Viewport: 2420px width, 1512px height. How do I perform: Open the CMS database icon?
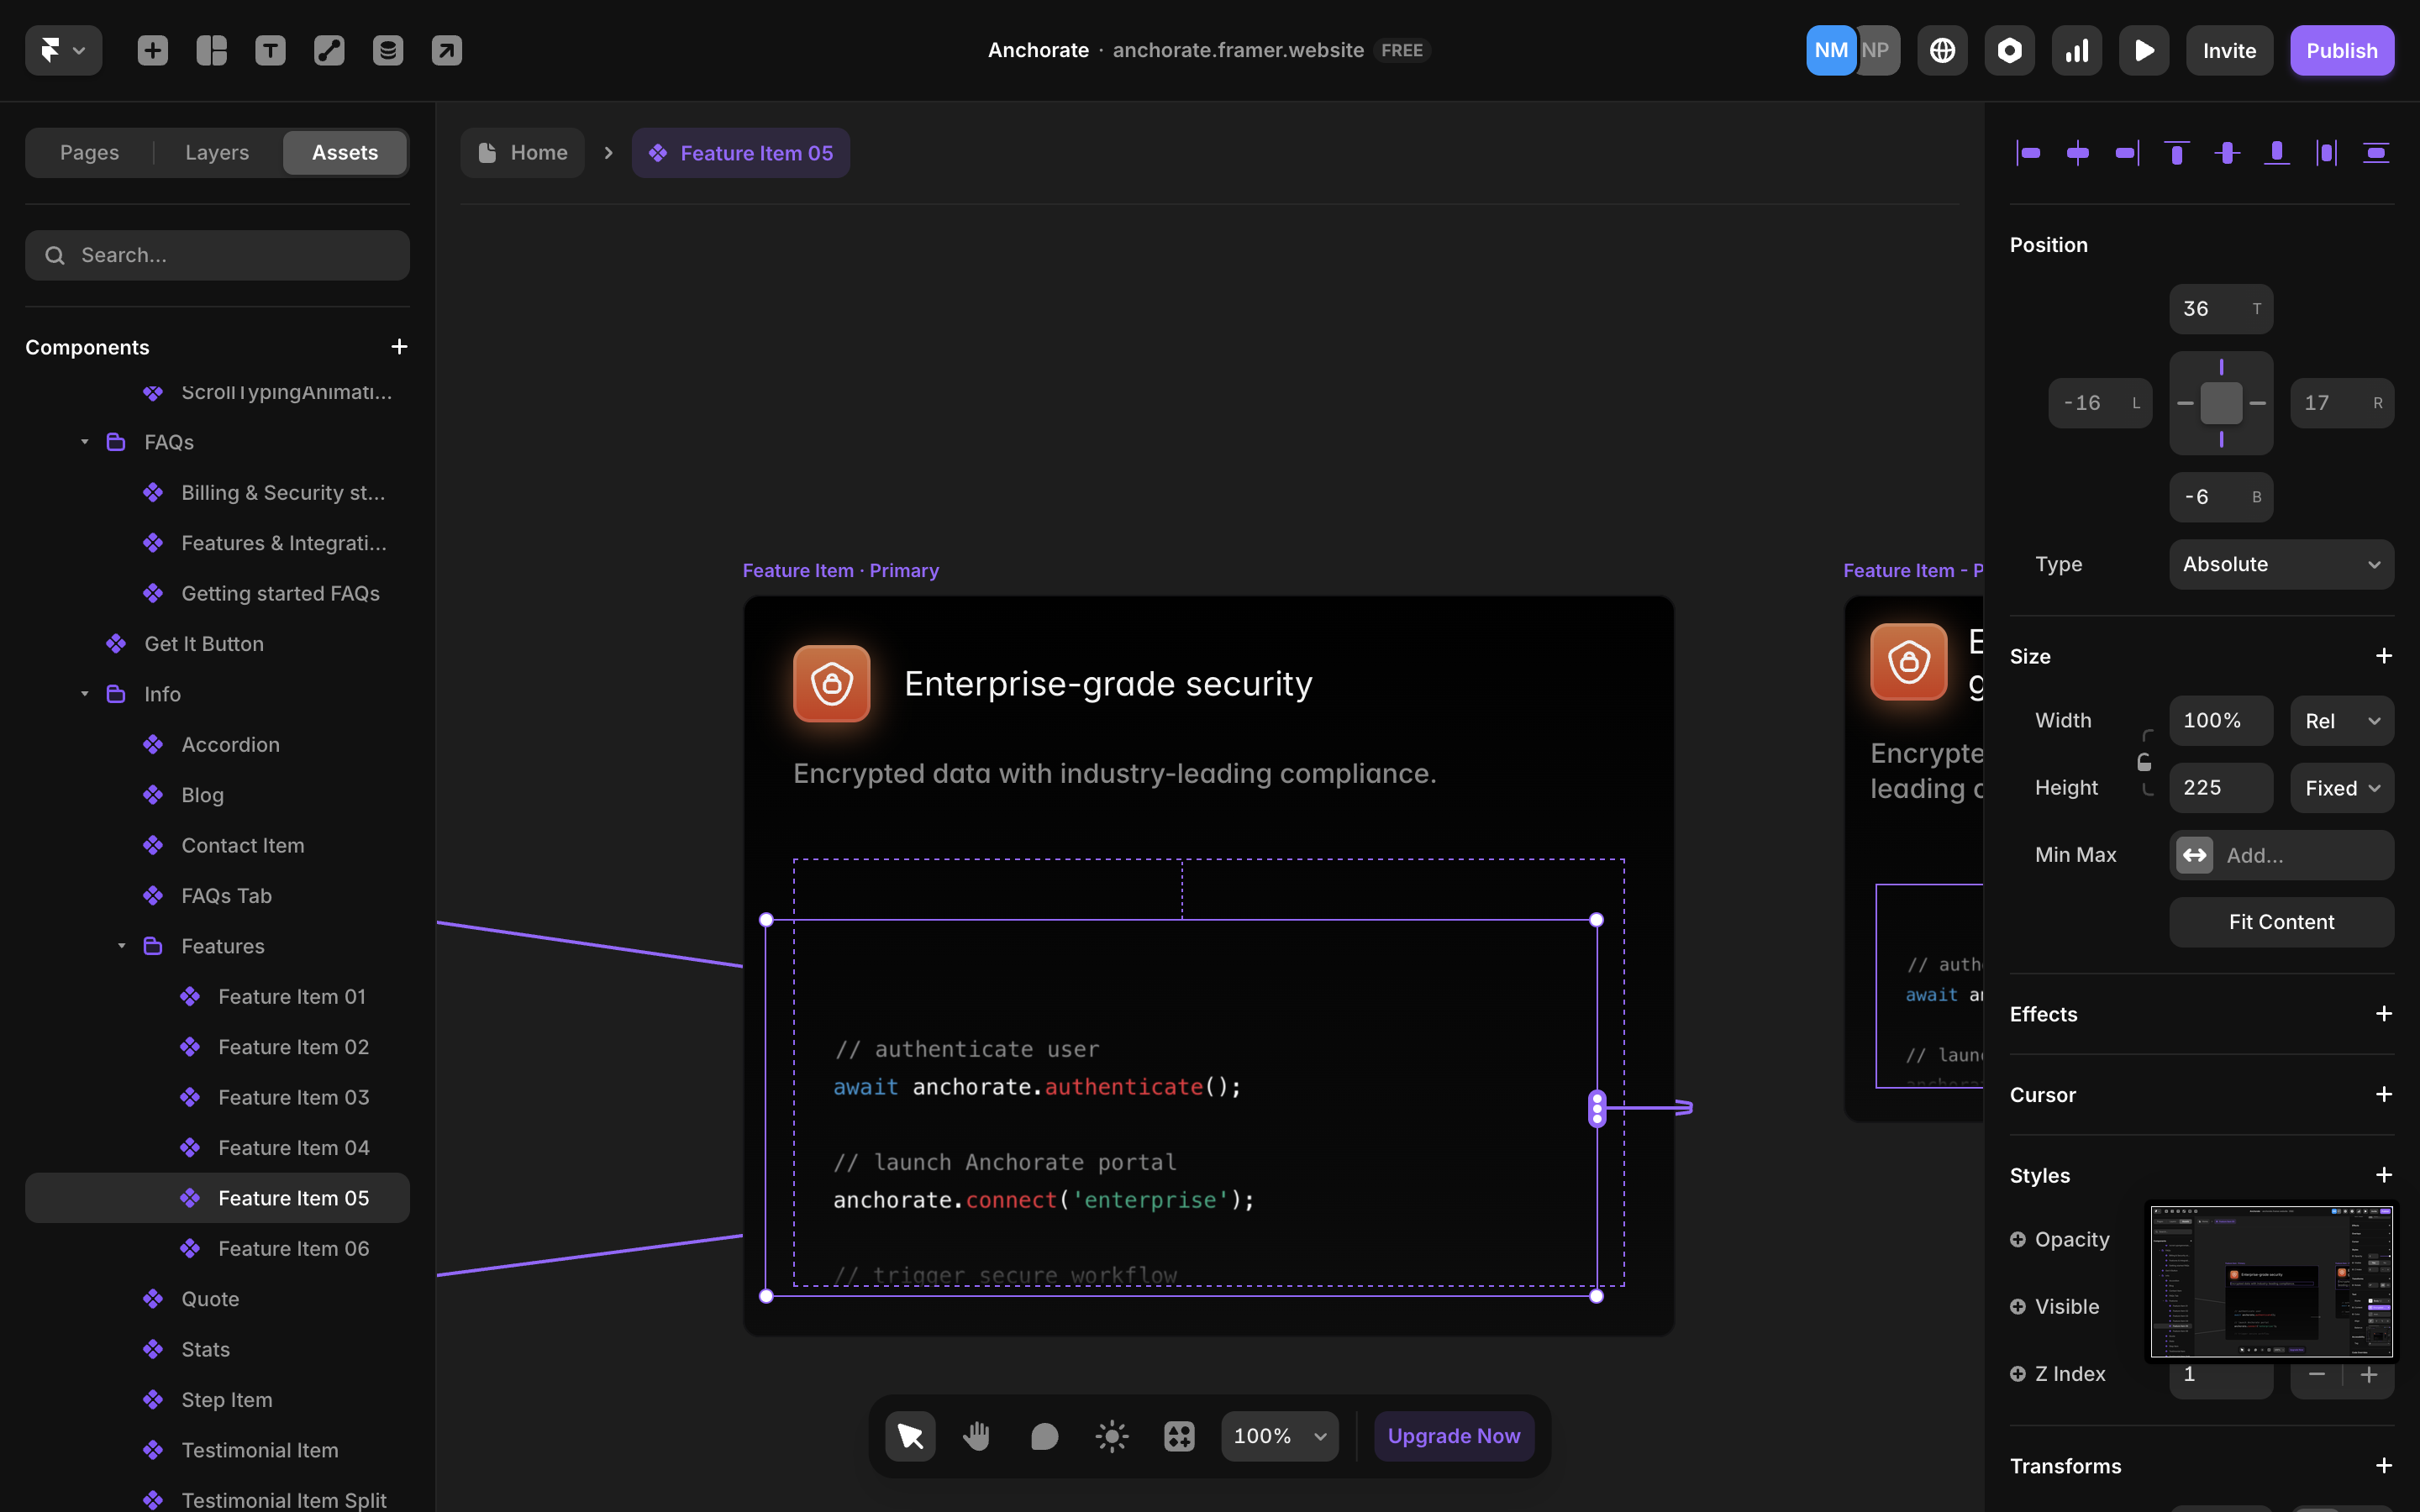click(387, 50)
